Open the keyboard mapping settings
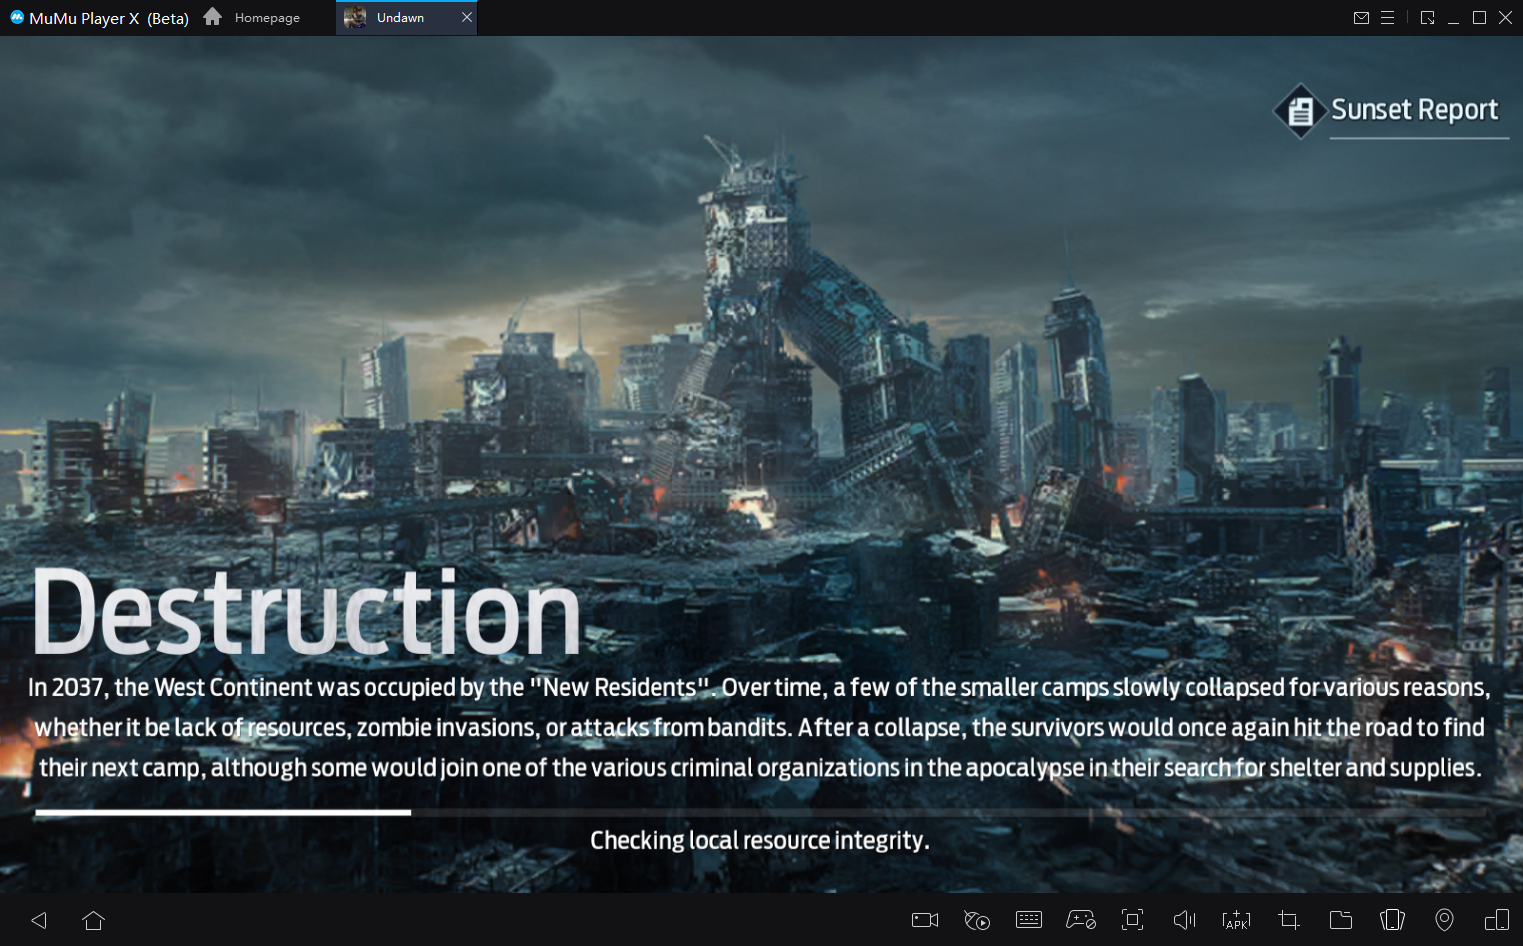 pos(1028,920)
